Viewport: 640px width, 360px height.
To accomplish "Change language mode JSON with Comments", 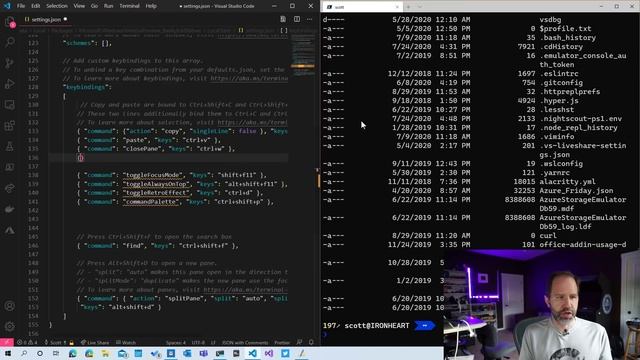I will coord(245,342).
